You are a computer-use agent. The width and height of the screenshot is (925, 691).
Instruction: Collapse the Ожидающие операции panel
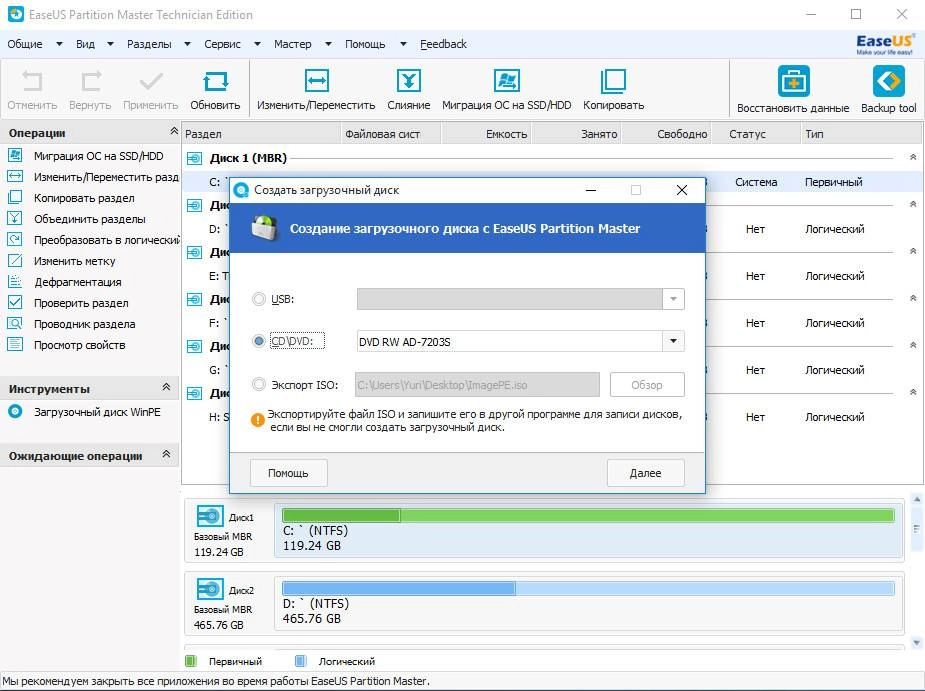(x=166, y=454)
